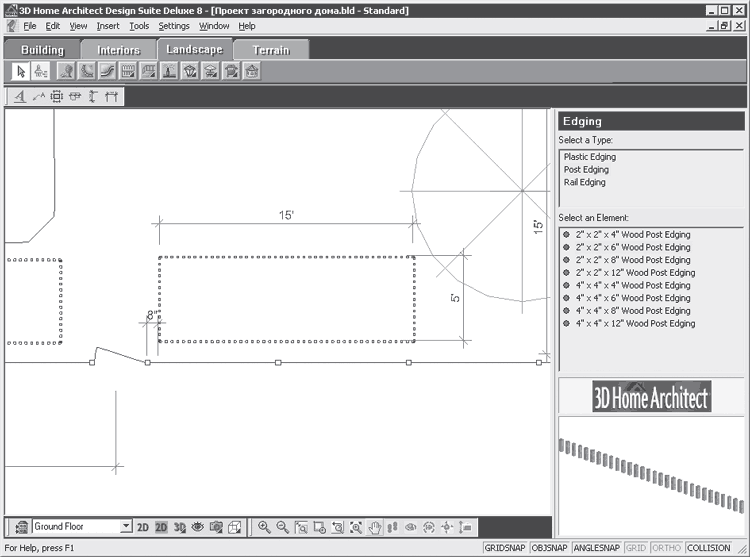The height and width of the screenshot is (557, 750).
Task: Switch to the Building tab
Action: tap(42, 50)
